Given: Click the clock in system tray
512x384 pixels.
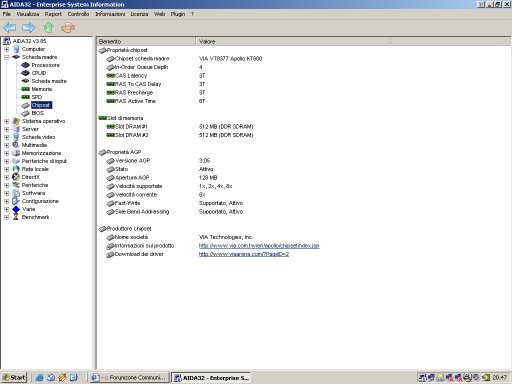Looking at the screenshot, I should (500, 378).
